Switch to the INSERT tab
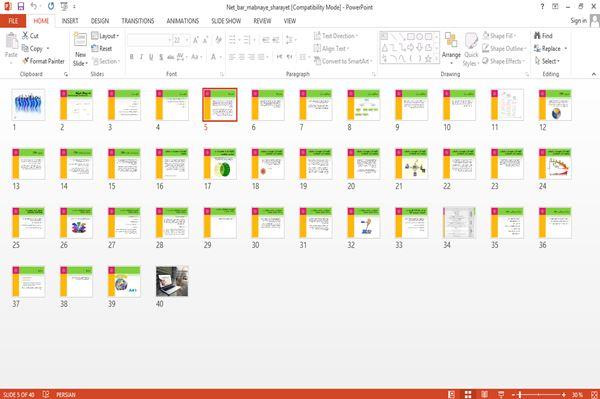Viewport: 600px width, 399px height. 70,21
